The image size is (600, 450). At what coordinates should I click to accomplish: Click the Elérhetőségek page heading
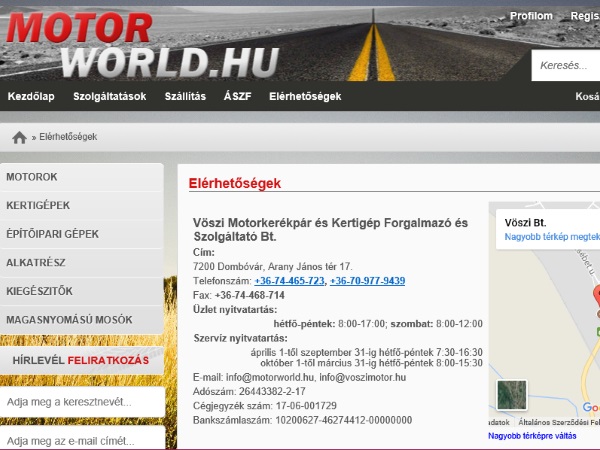pyautogui.click(x=235, y=183)
